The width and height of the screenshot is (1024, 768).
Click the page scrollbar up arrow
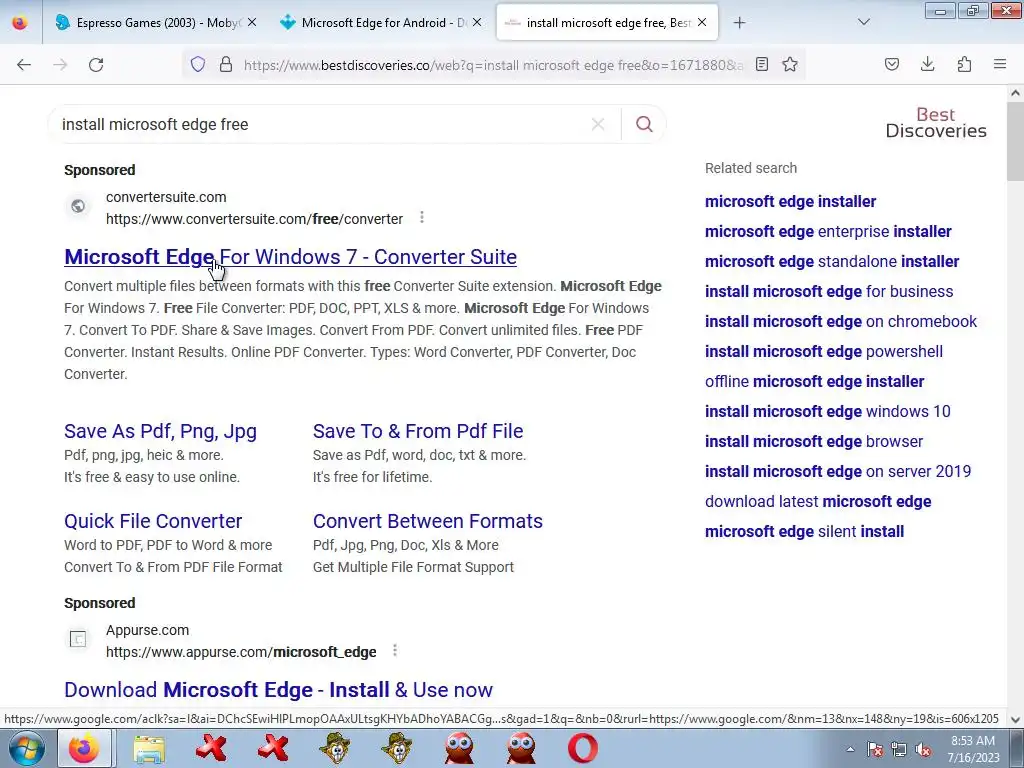pos(1015,93)
